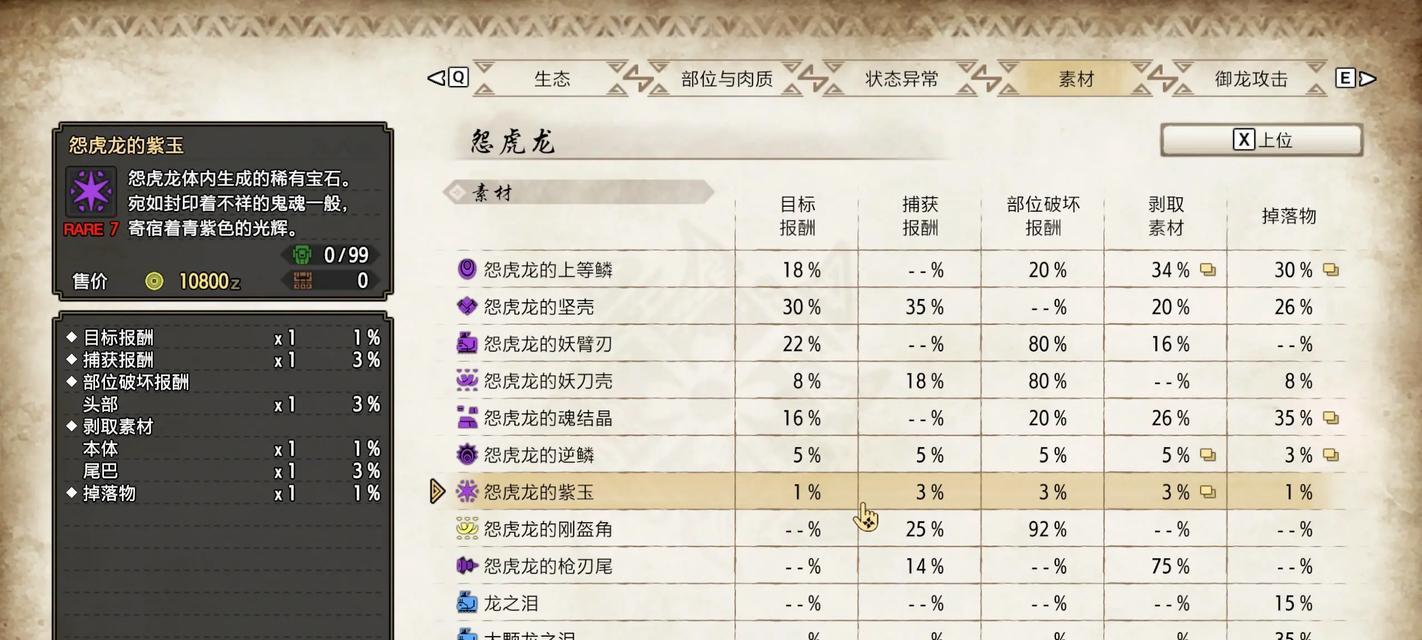Click the 怨虎龙的妖臂刃 blade icon
Viewport: 1422px width, 640px height.
point(467,343)
